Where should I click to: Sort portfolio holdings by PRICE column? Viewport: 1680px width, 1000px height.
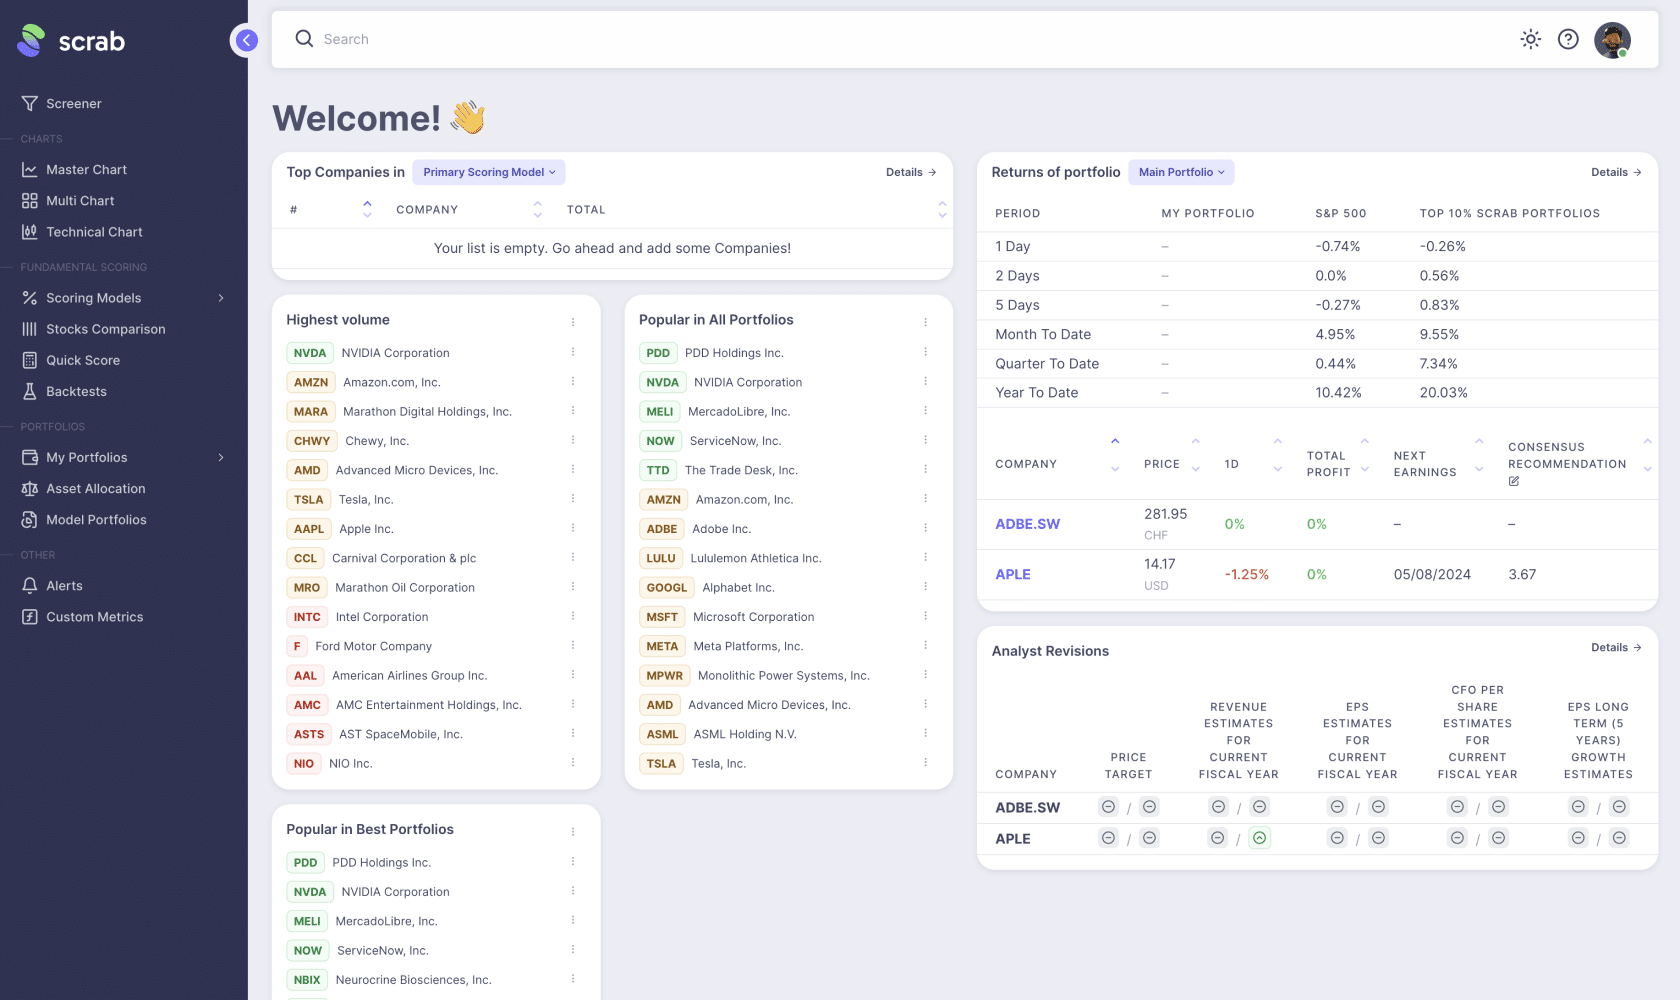click(x=1195, y=456)
